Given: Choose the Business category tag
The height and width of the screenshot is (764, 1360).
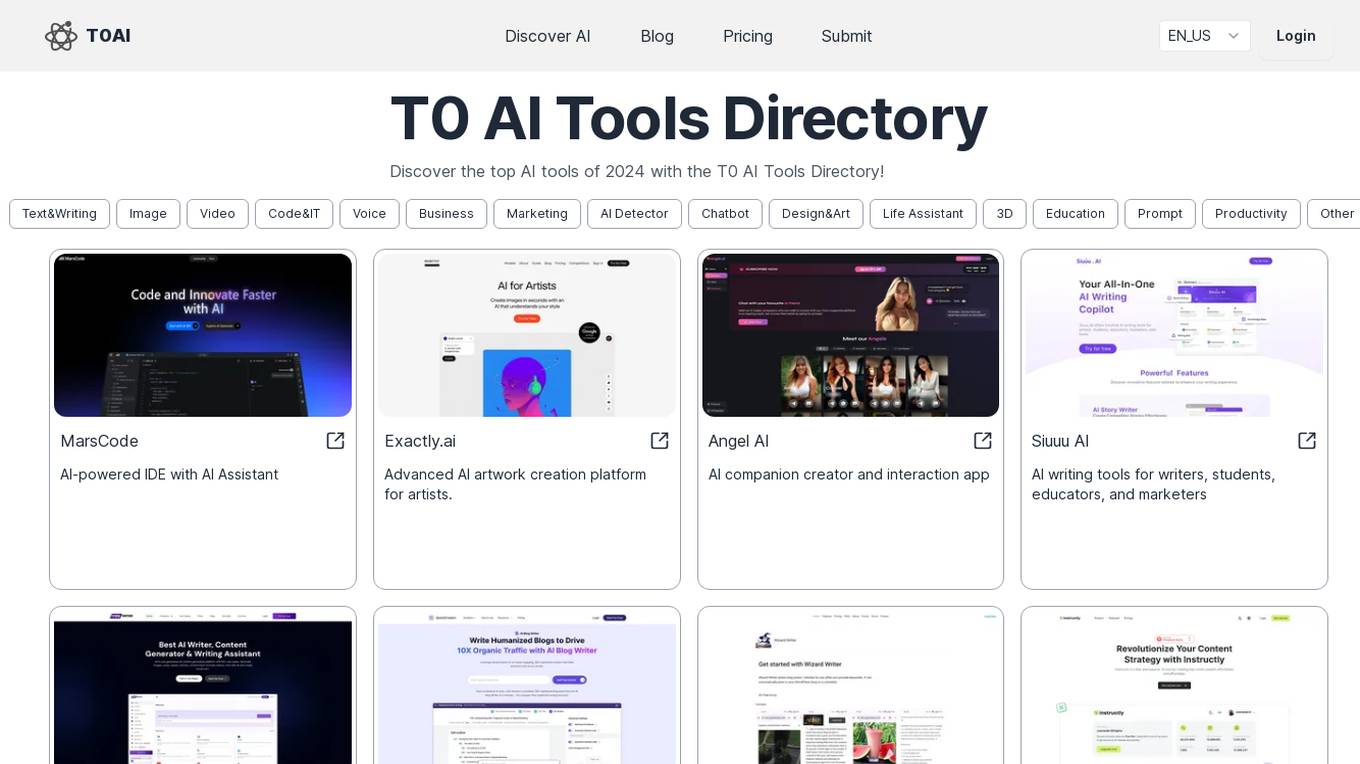Looking at the screenshot, I should pos(446,214).
